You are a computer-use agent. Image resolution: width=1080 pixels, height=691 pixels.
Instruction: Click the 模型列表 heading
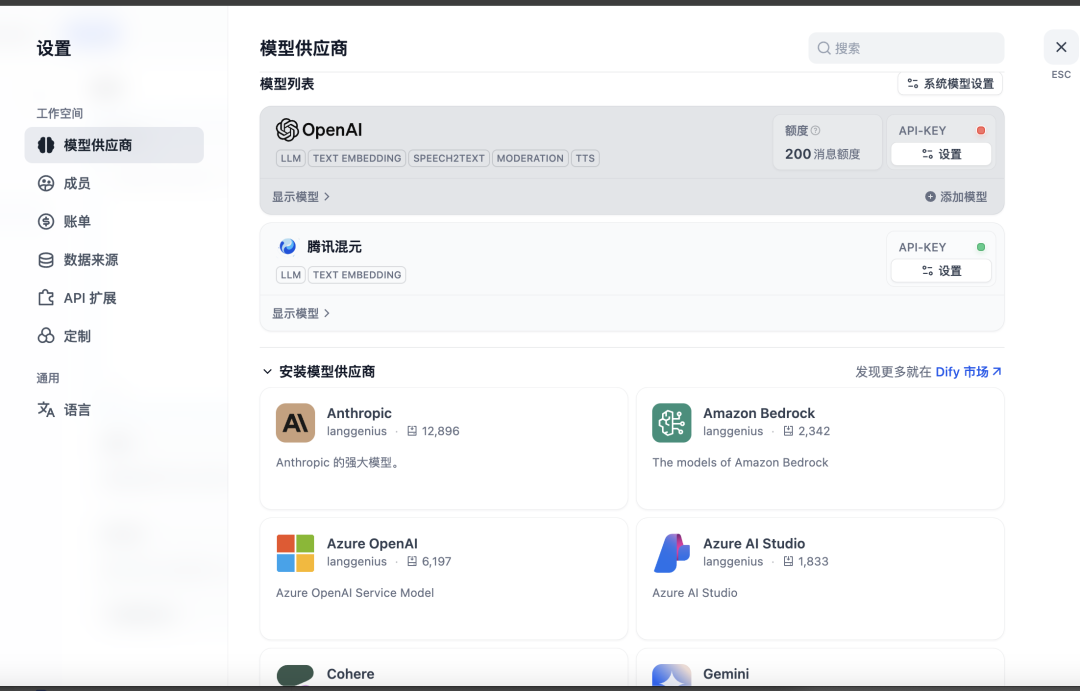pyautogui.click(x=287, y=84)
